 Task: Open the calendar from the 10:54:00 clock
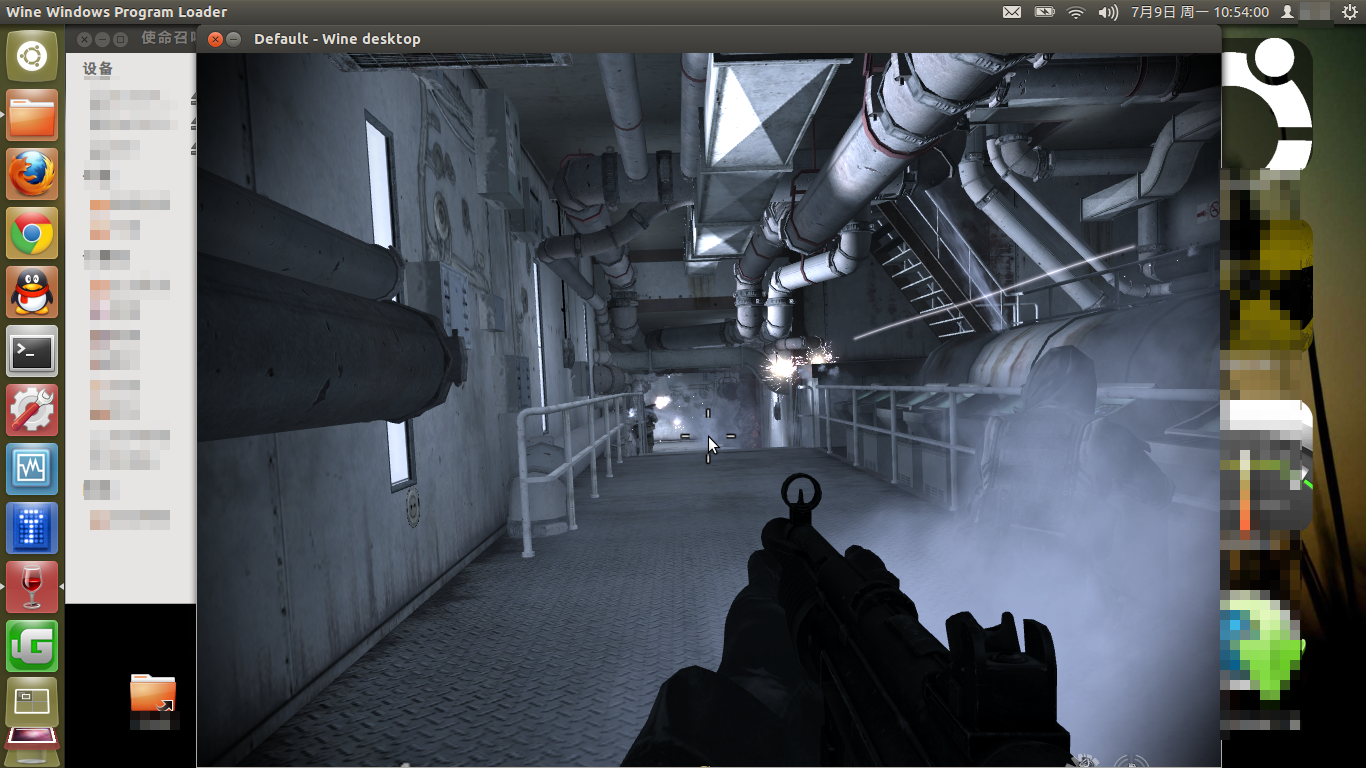click(x=1200, y=12)
